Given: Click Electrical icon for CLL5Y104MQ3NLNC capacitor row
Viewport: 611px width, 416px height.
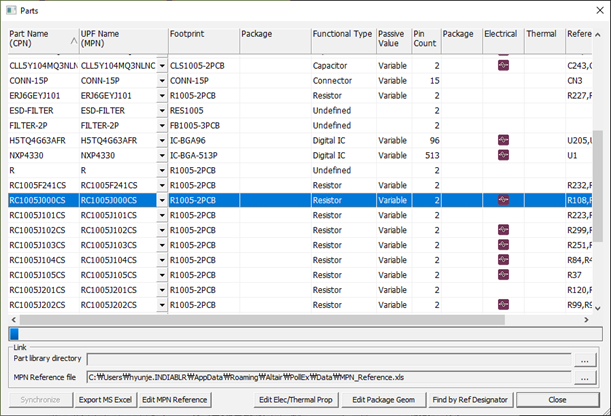Looking at the screenshot, I should click(x=503, y=65).
